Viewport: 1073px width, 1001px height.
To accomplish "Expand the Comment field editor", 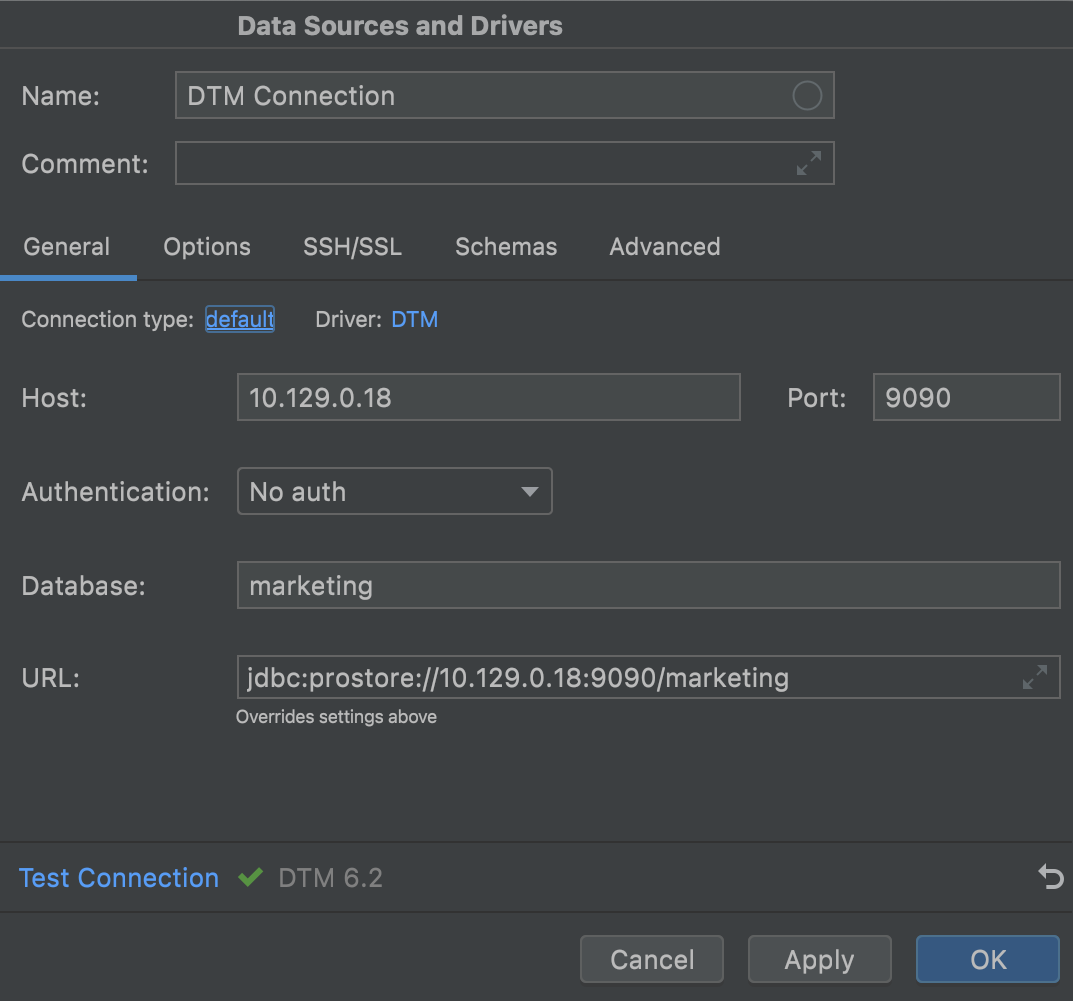I will pos(808,163).
